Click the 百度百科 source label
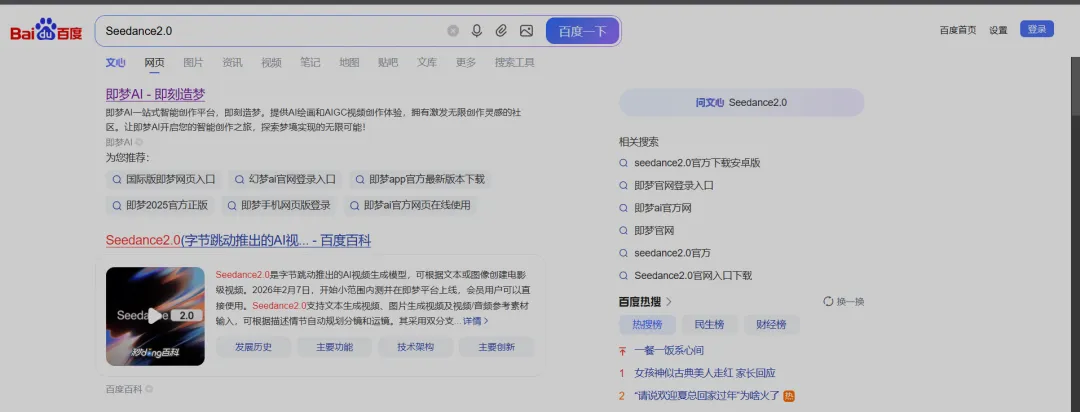This screenshot has height=412, width=1080. point(124,389)
